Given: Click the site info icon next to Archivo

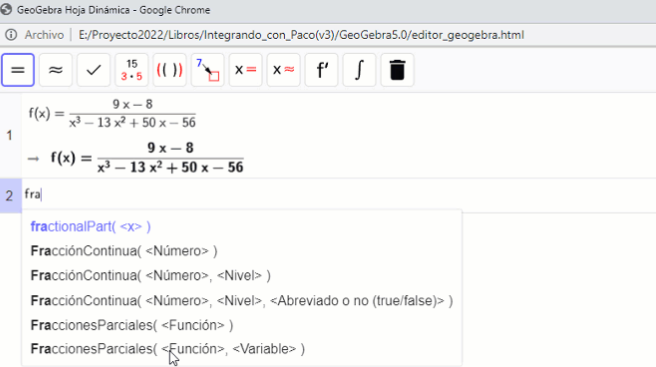Looking at the screenshot, I should 11,35.
